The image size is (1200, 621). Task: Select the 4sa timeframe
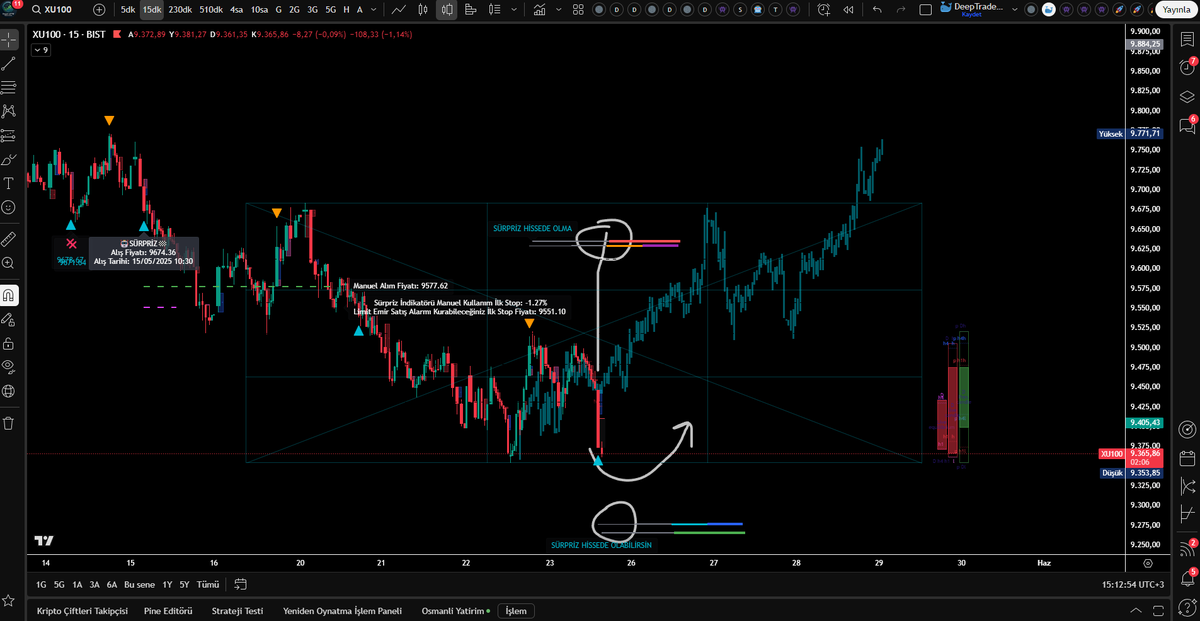click(x=236, y=9)
